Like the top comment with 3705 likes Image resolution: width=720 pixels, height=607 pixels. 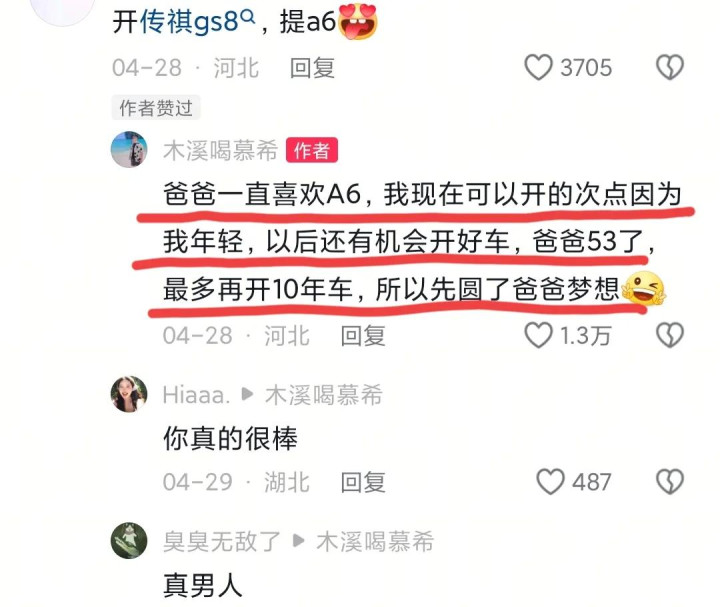pyautogui.click(x=538, y=67)
